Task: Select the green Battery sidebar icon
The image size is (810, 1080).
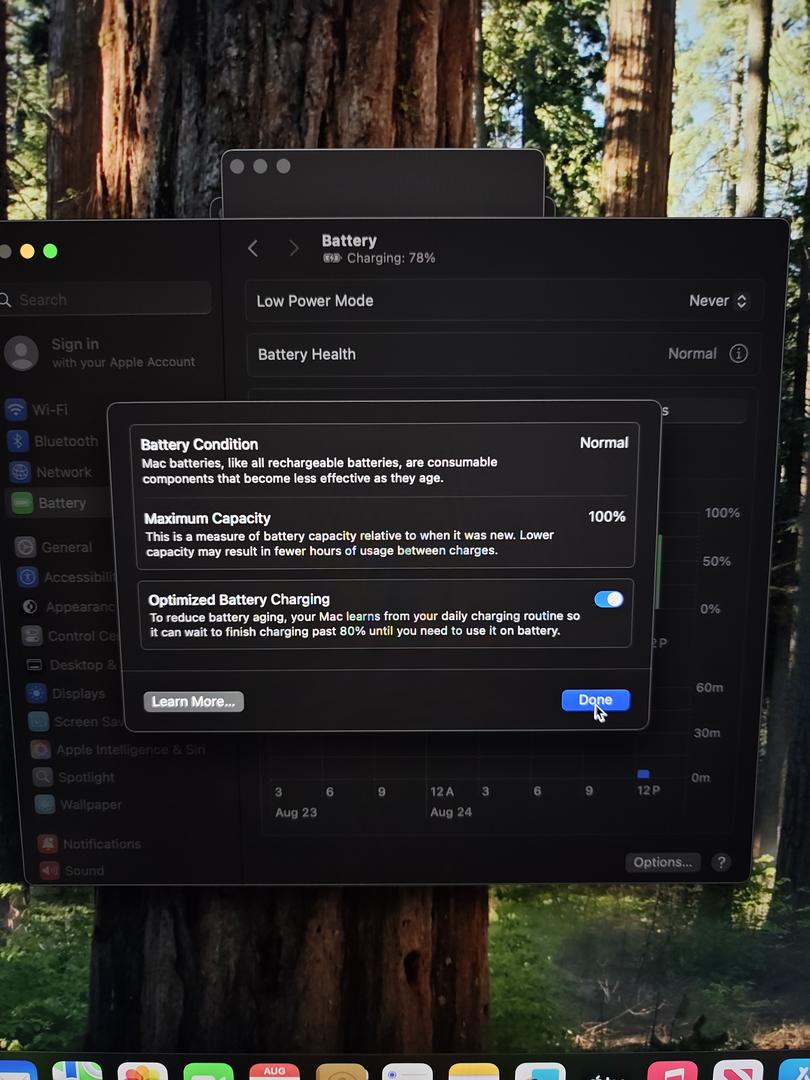Action: (x=22, y=503)
